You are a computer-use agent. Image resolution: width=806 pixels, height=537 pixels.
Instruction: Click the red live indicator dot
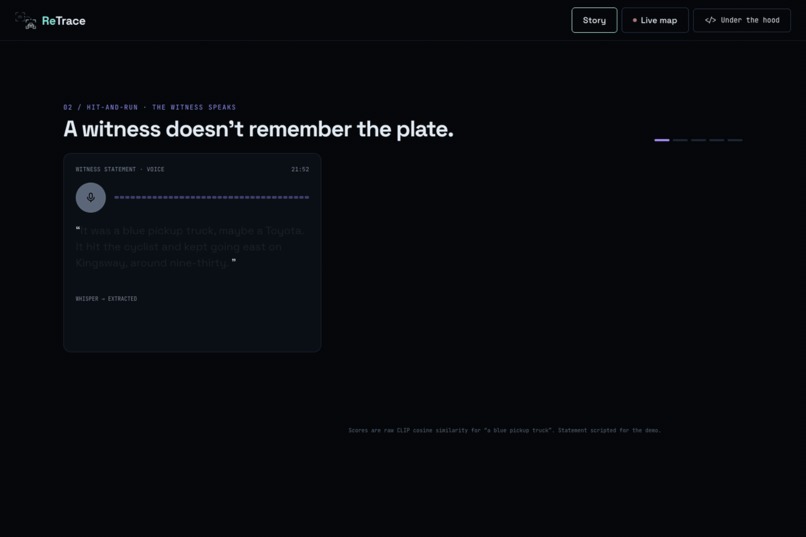tap(634, 20)
